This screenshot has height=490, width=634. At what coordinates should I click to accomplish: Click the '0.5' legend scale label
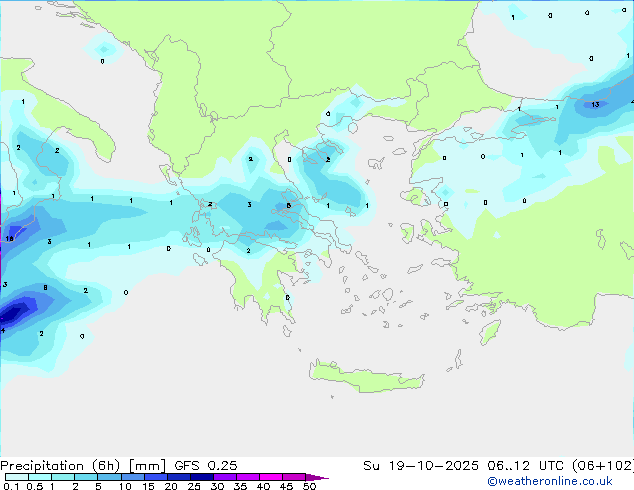(x=35, y=486)
